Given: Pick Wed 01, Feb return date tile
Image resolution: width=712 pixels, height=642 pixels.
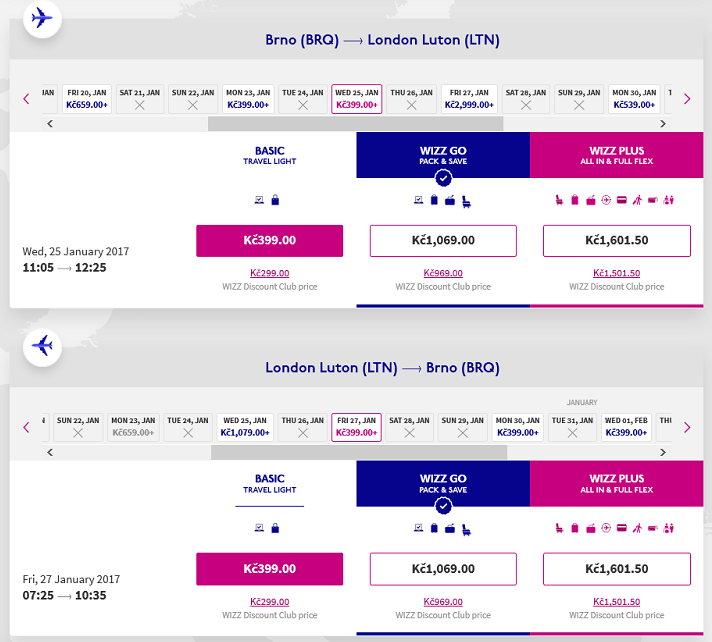Looking at the screenshot, I should [x=626, y=427].
